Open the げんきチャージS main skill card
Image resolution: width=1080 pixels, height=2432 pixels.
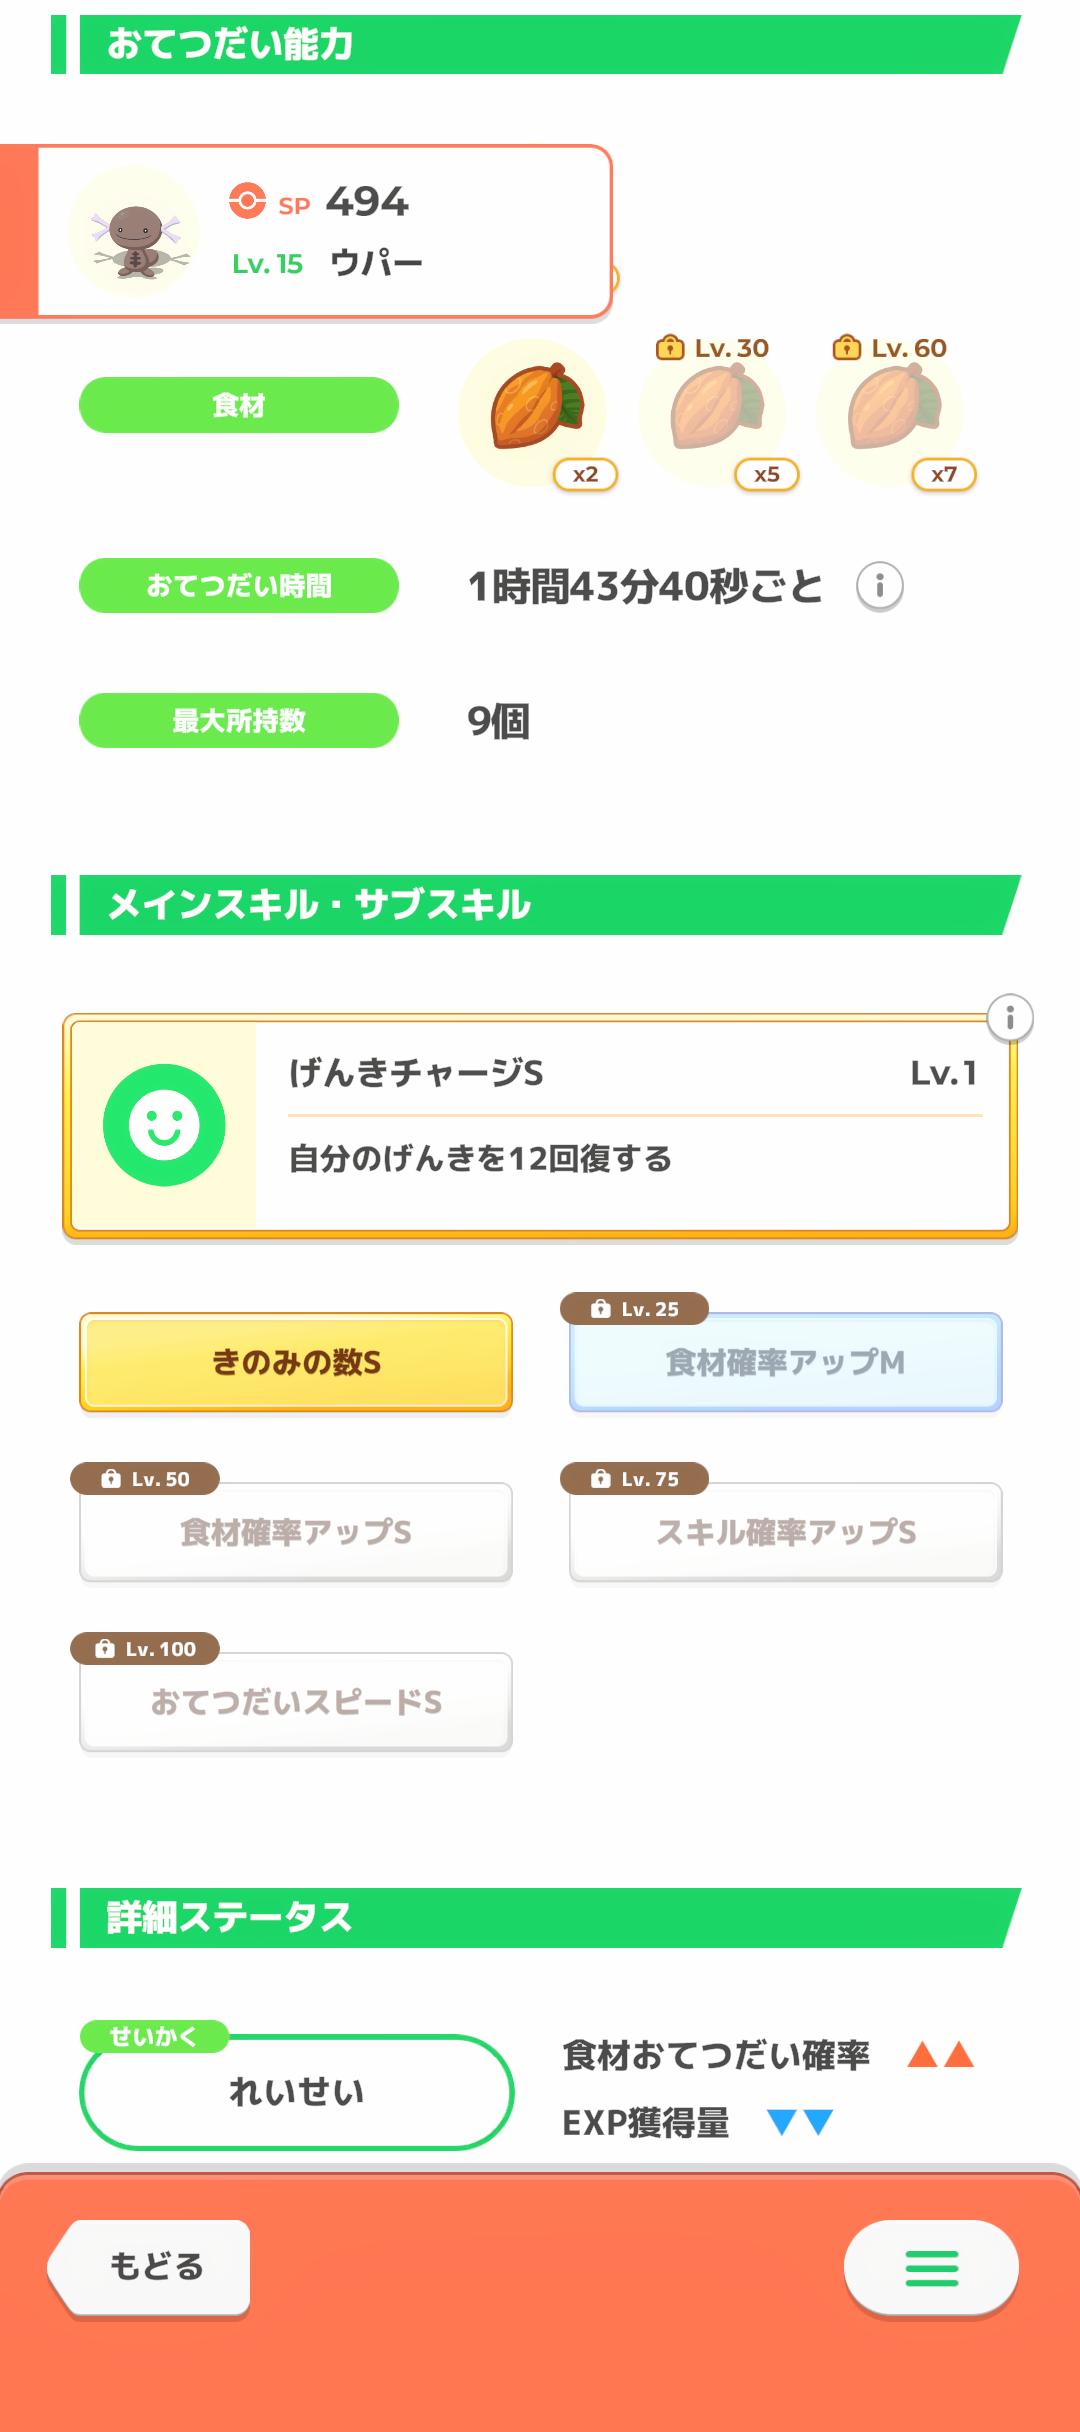coord(630,1125)
